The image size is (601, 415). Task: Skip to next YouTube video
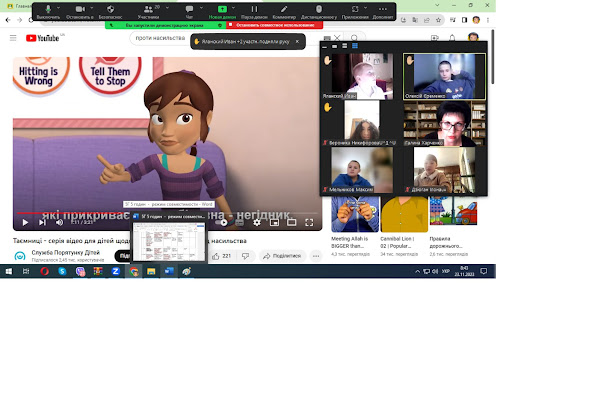[x=42, y=222]
